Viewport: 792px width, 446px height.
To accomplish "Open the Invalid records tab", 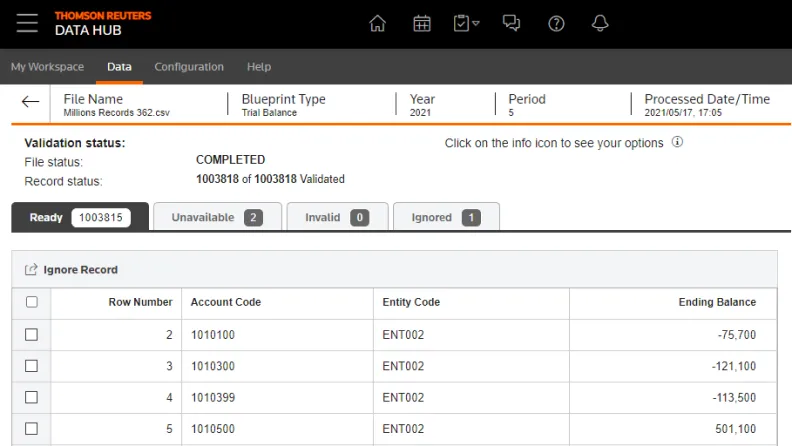I will click(x=336, y=217).
